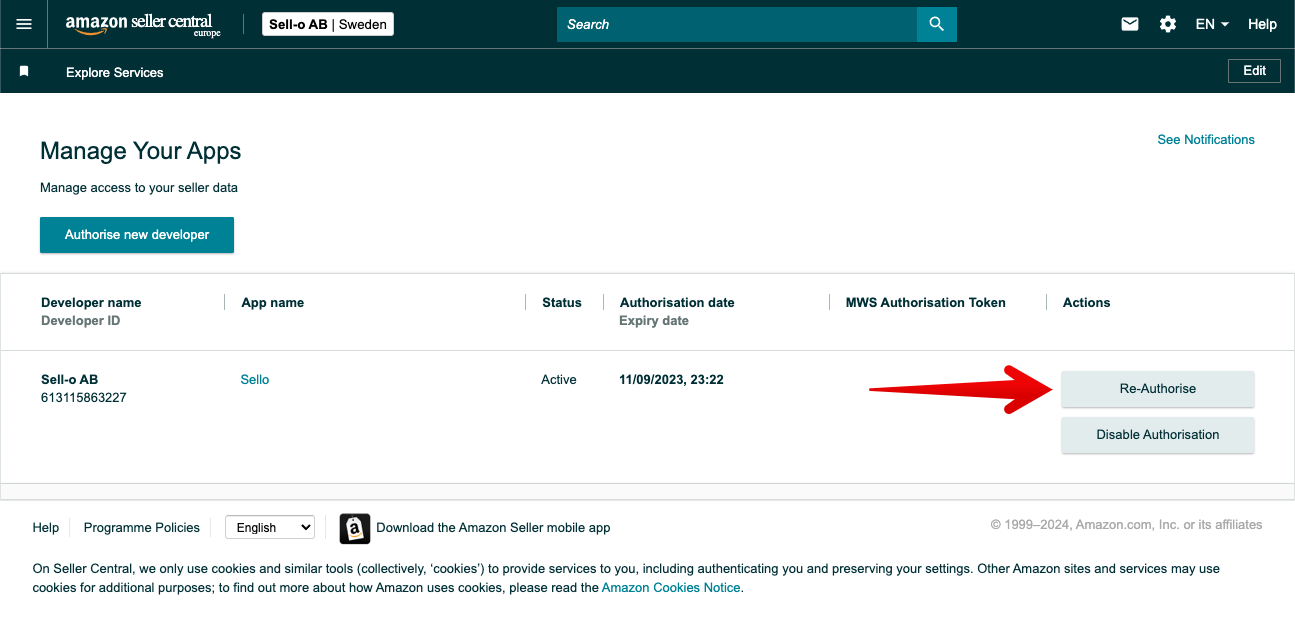Click Download the Amazon Seller mobile app text
Screen dimensions: 1295x621
pos(493,527)
